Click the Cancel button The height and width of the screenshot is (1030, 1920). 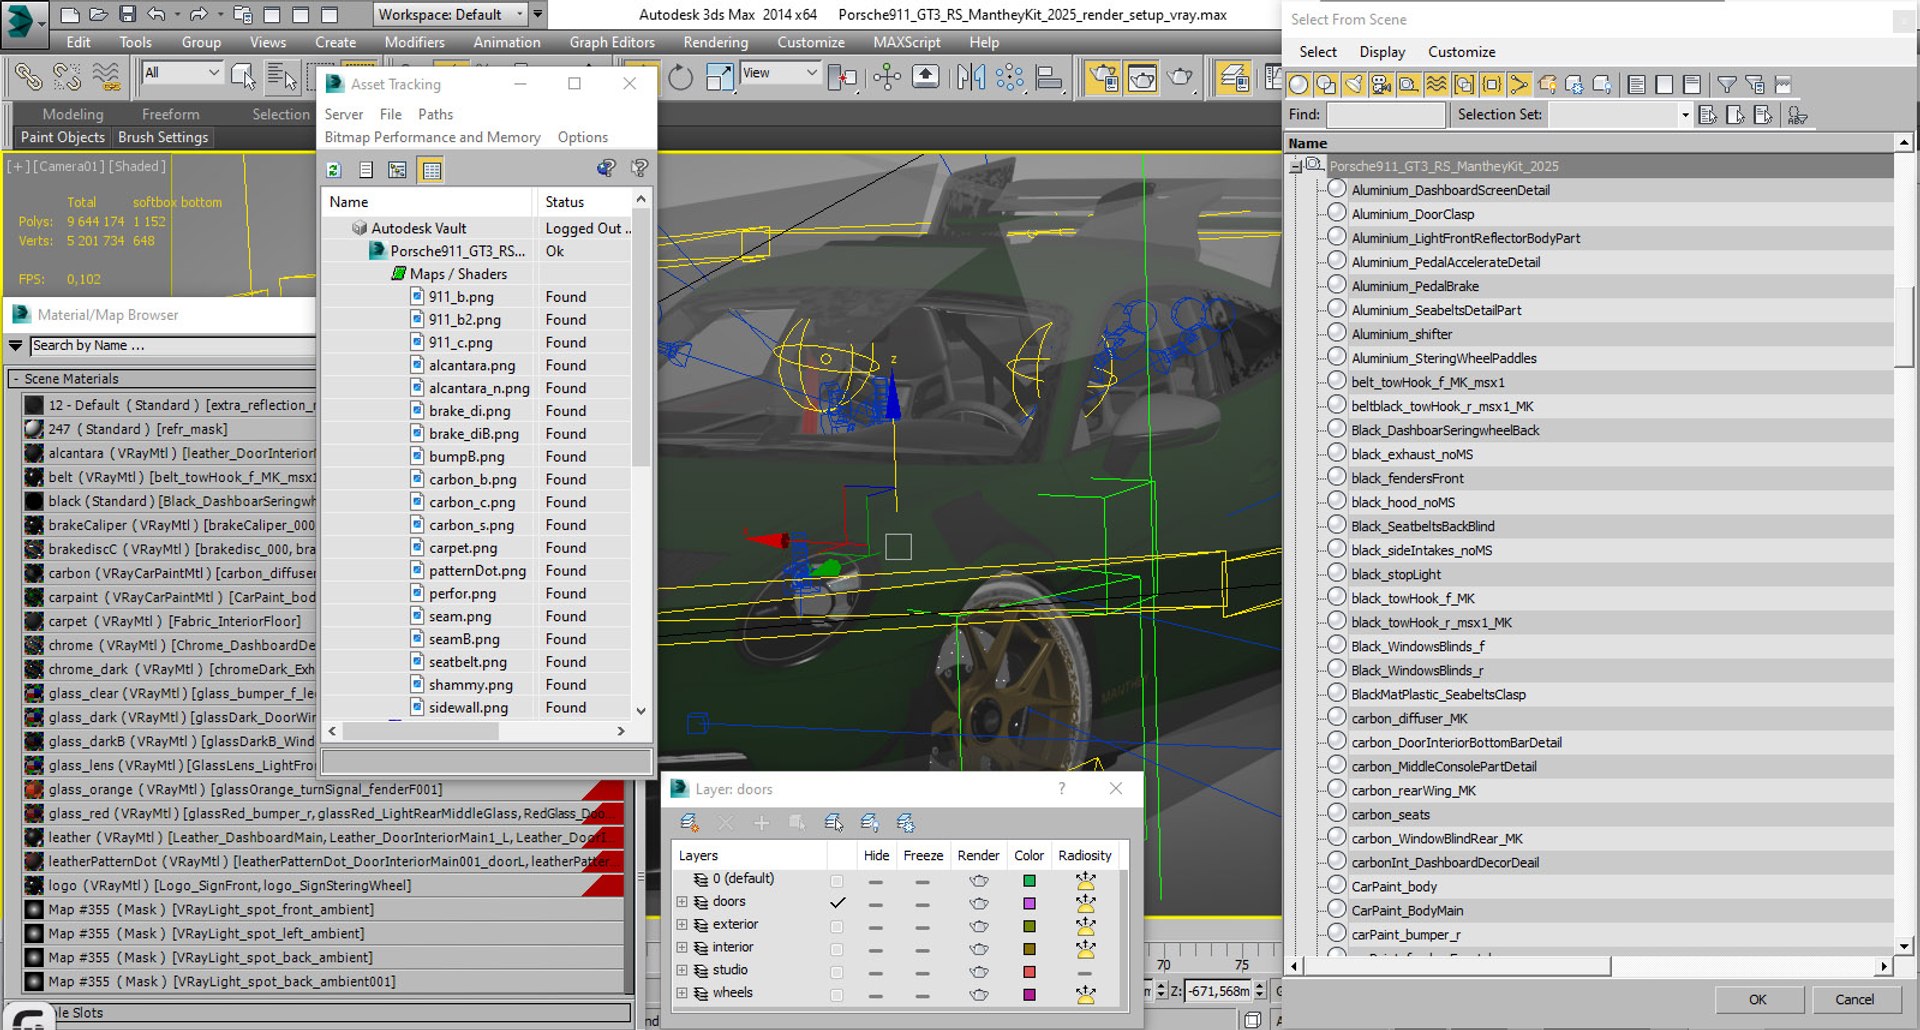[x=1854, y=999]
